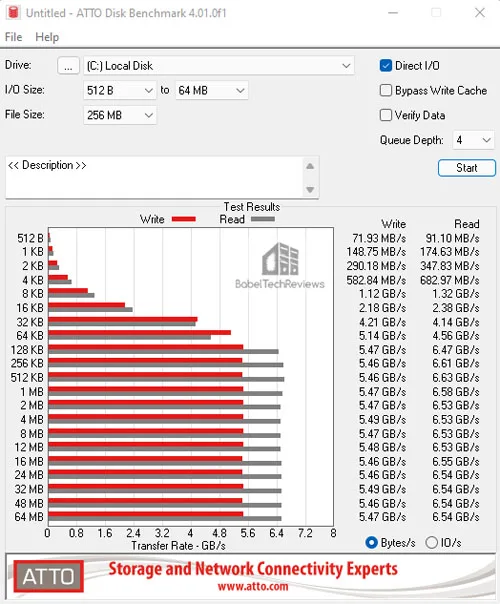Expand the 512 B I/O size dropdown
500x604 pixels.
coord(120,90)
